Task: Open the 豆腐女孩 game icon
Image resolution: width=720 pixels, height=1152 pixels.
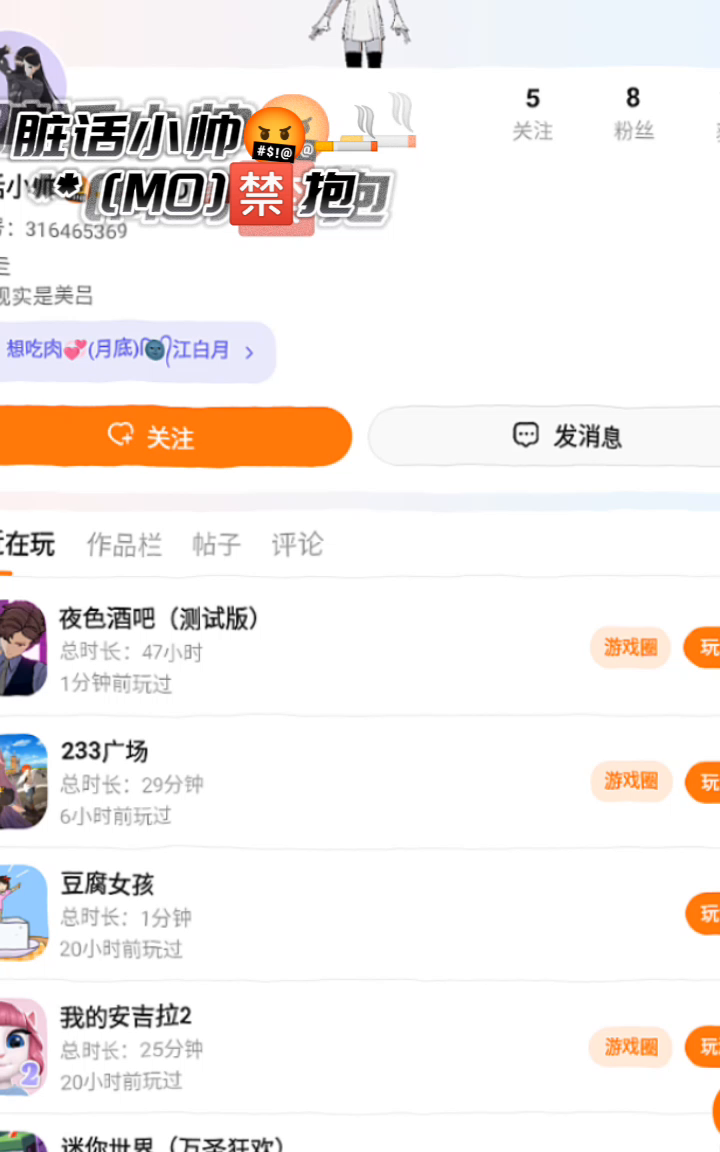Action: (23, 913)
